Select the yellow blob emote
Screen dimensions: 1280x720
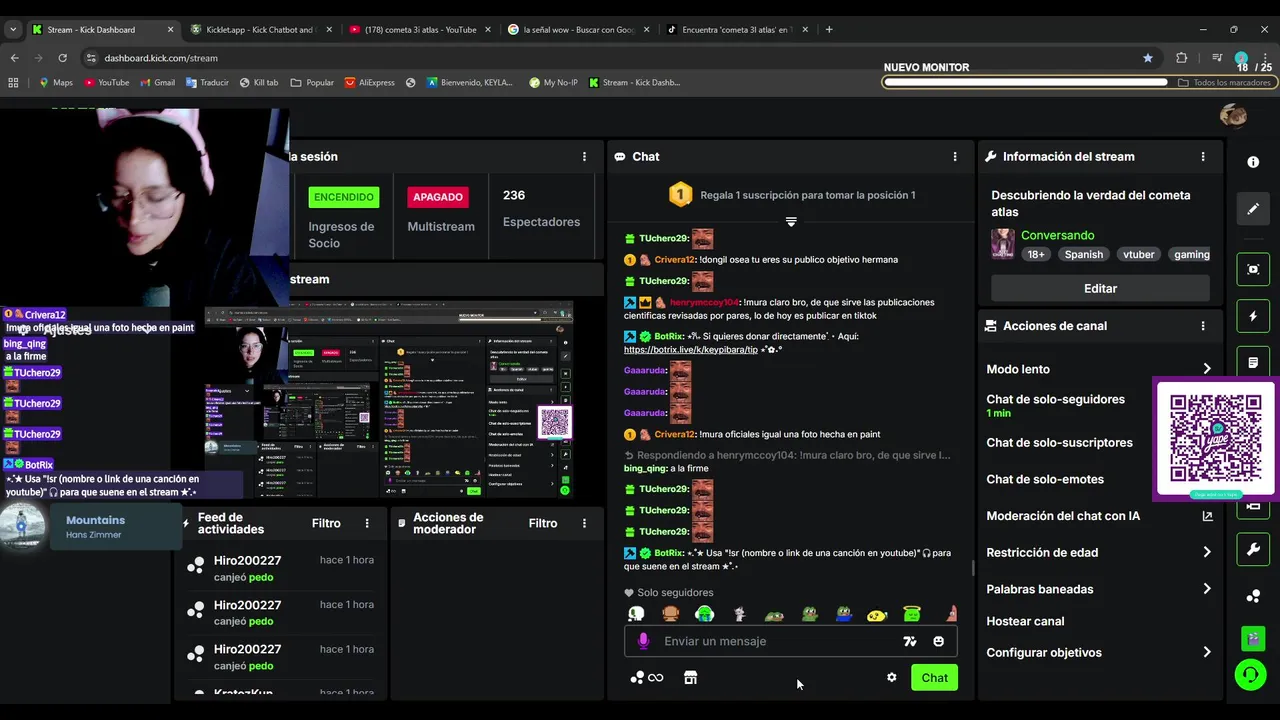(877, 614)
